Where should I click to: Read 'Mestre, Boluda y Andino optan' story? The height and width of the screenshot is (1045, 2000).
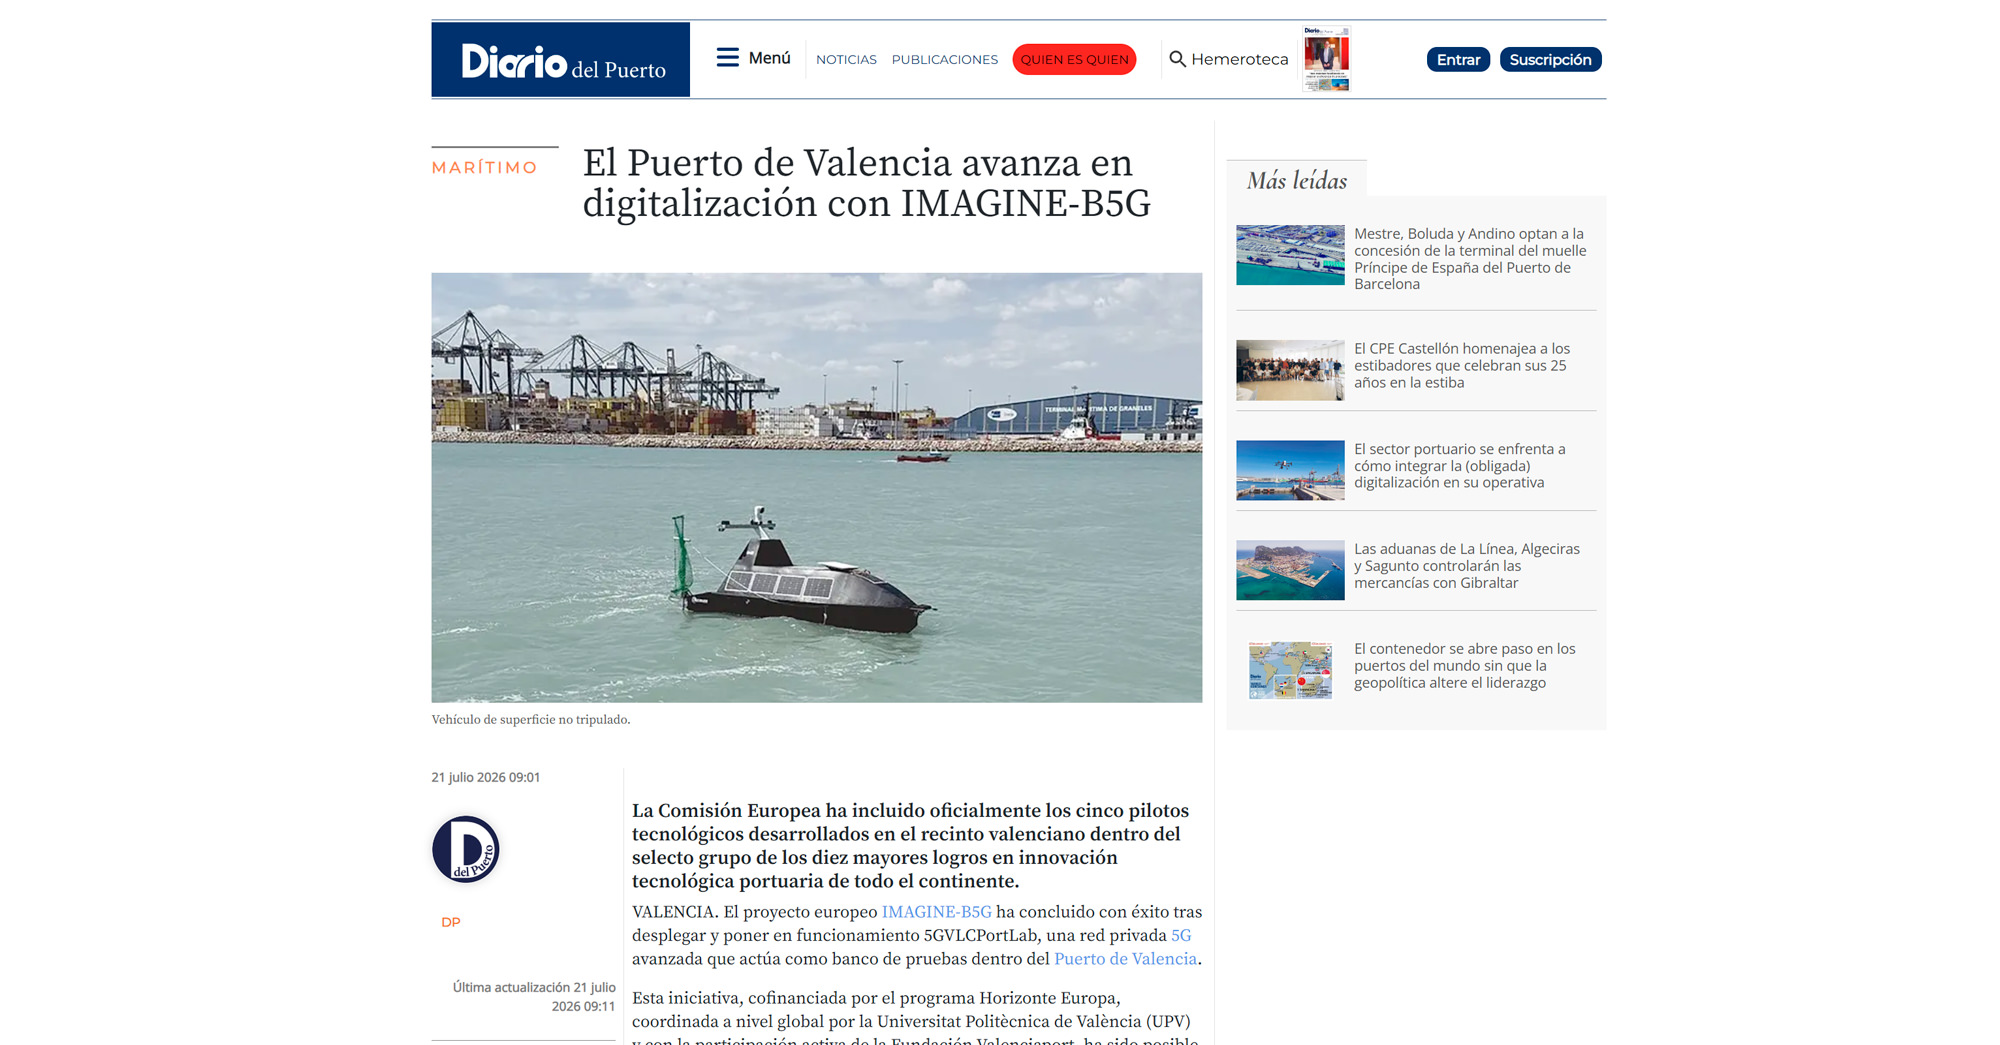[1470, 259]
